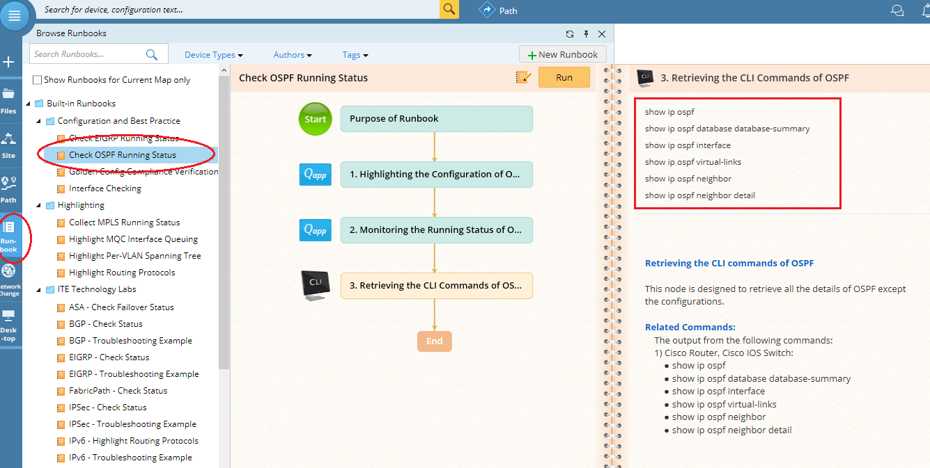Select ASA - Check Failover Status runbook
The width and height of the screenshot is (930, 468).
click(x=122, y=307)
